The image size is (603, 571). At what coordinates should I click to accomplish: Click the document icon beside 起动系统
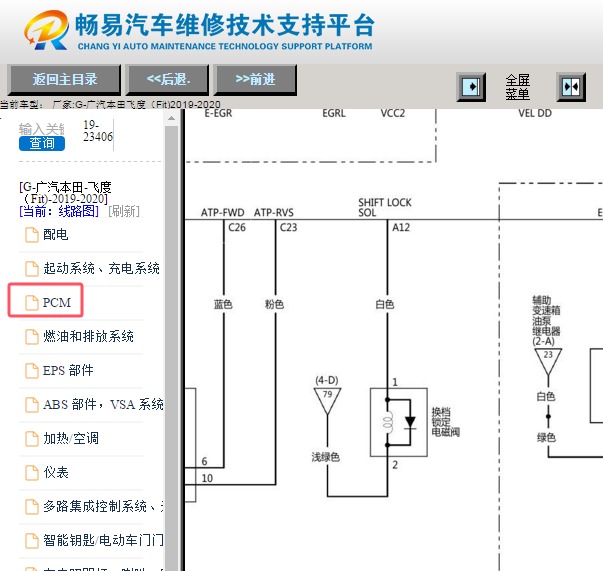coord(32,269)
